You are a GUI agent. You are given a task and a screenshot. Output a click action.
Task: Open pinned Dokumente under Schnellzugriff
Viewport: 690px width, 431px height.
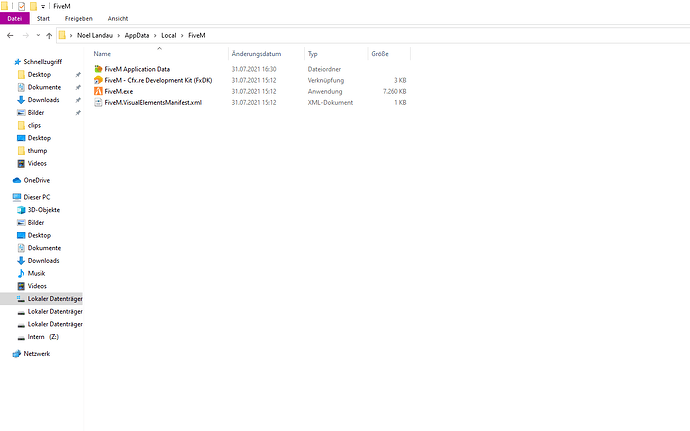(44, 87)
